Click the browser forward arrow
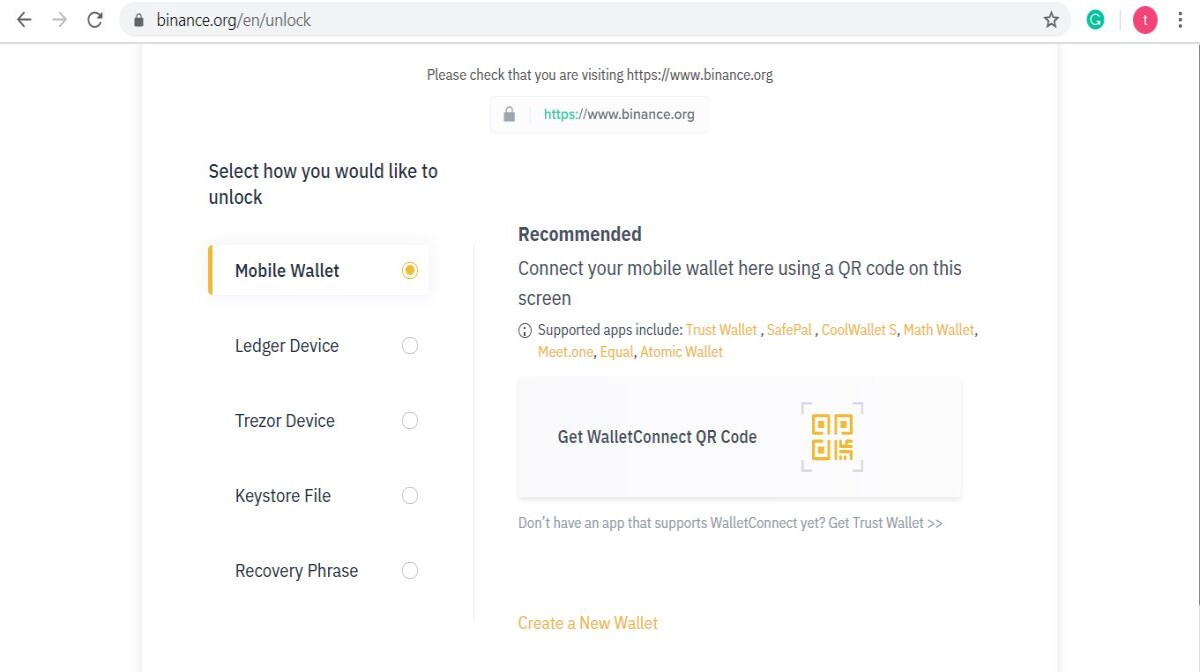This screenshot has width=1200, height=672. click(59, 20)
